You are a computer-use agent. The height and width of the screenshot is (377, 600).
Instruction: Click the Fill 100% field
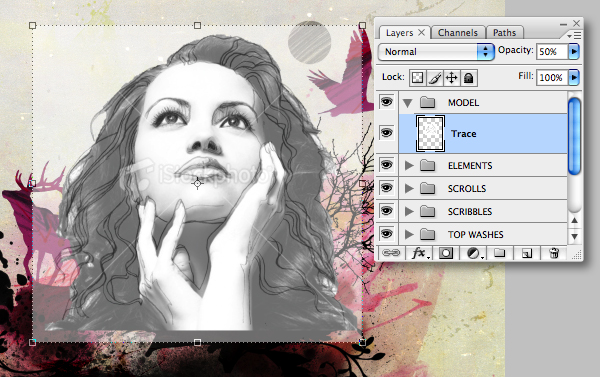point(552,78)
